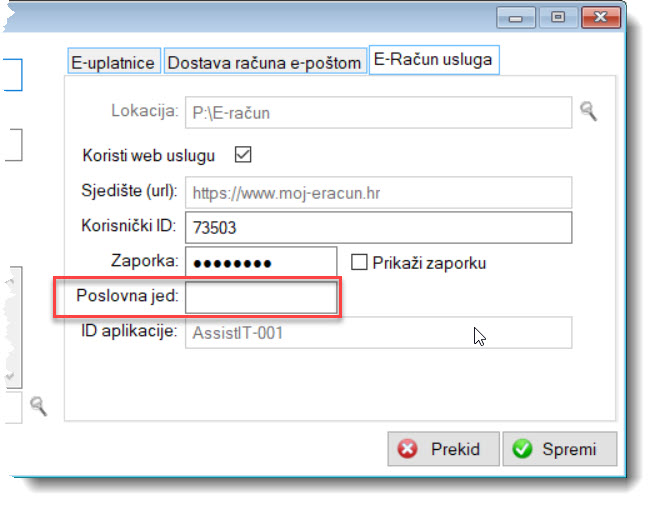655x506 pixels.
Task: Focus the Korisnički ID input field
Action: click(378, 227)
